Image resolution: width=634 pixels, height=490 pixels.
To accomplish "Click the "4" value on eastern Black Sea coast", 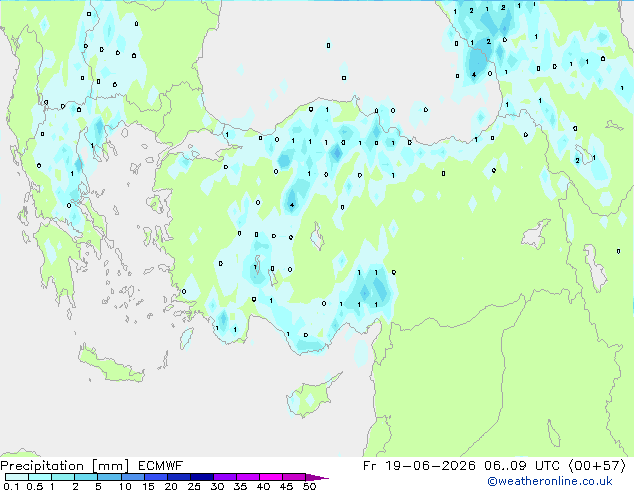I will click(474, 74).
